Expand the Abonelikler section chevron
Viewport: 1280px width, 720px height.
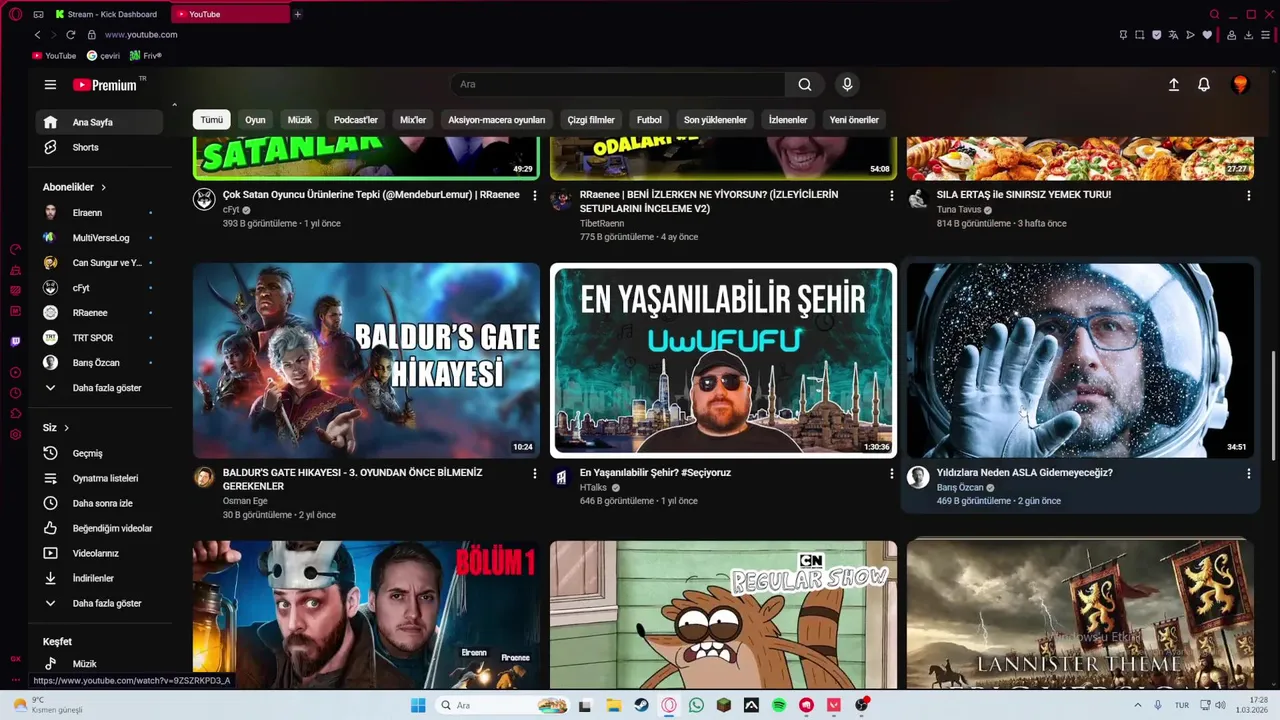(103, 187)
